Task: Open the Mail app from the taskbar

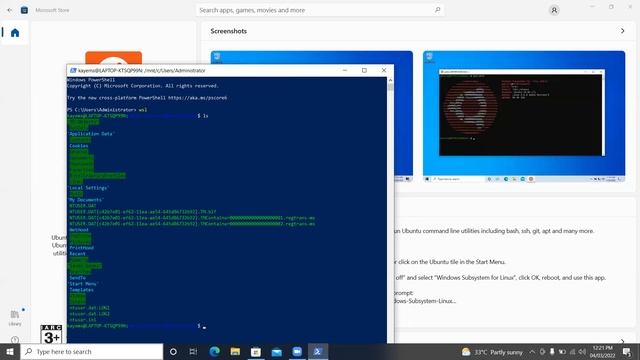Action: (277, 351)
